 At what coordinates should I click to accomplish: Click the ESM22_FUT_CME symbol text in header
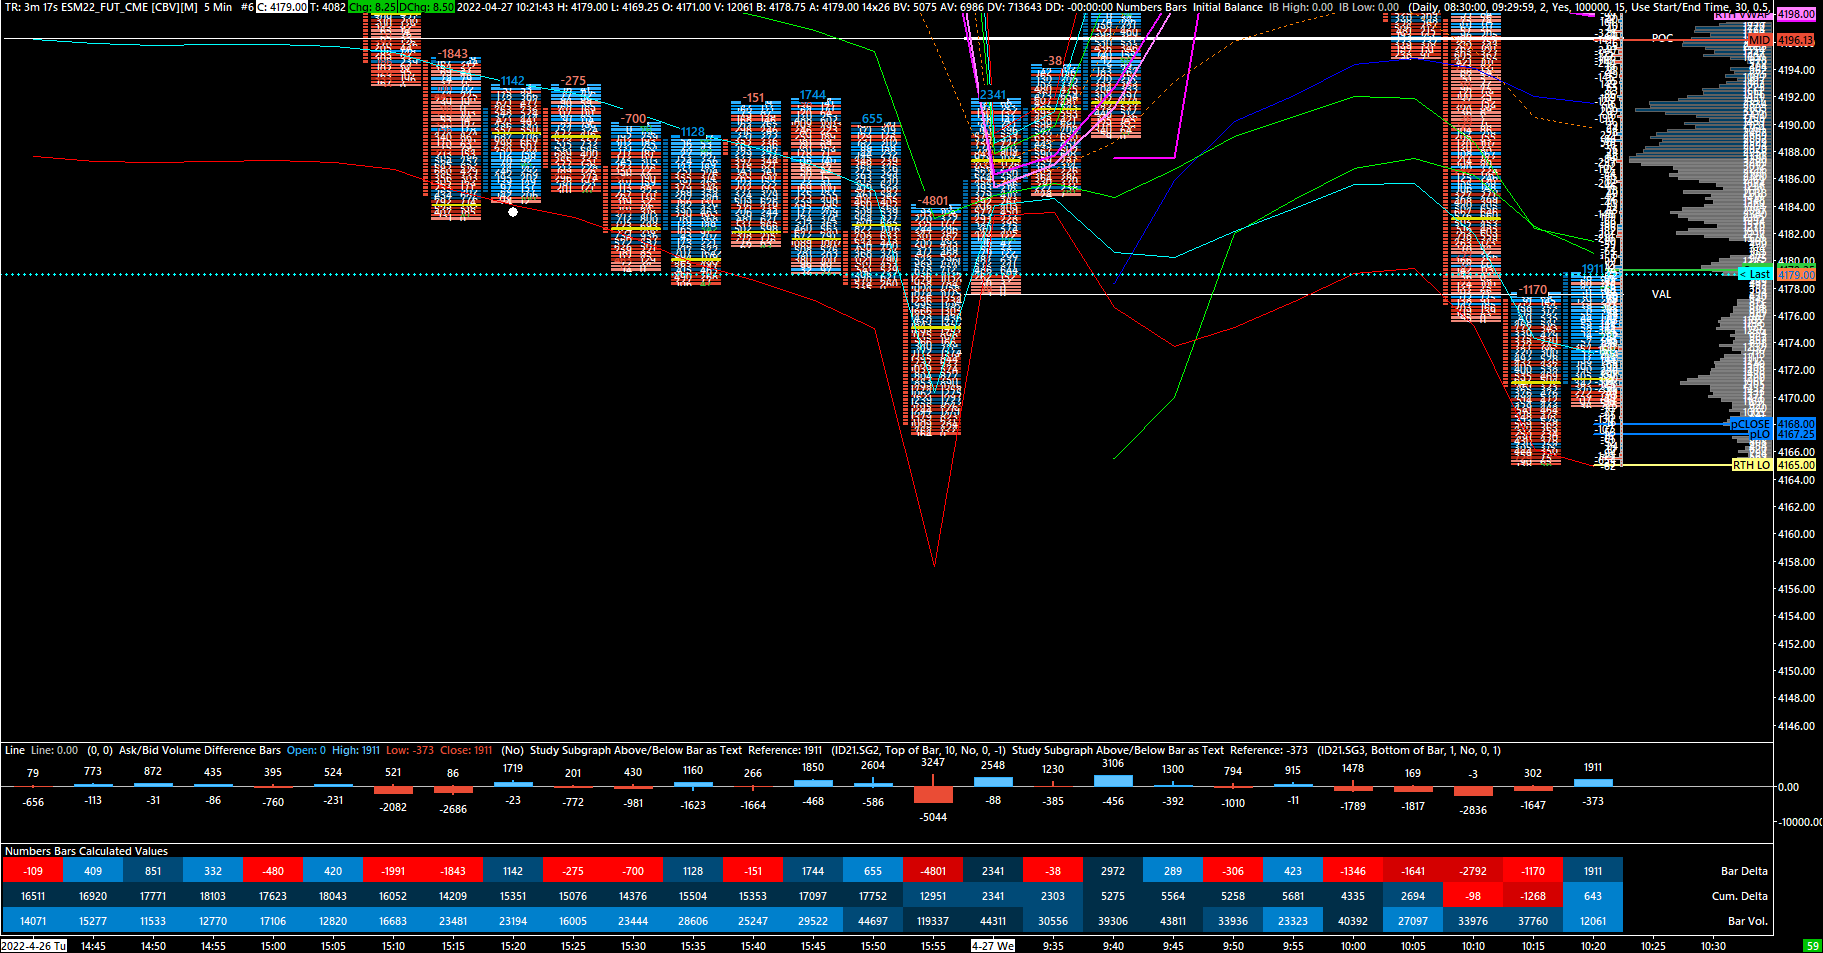click(x=105, y=7)
